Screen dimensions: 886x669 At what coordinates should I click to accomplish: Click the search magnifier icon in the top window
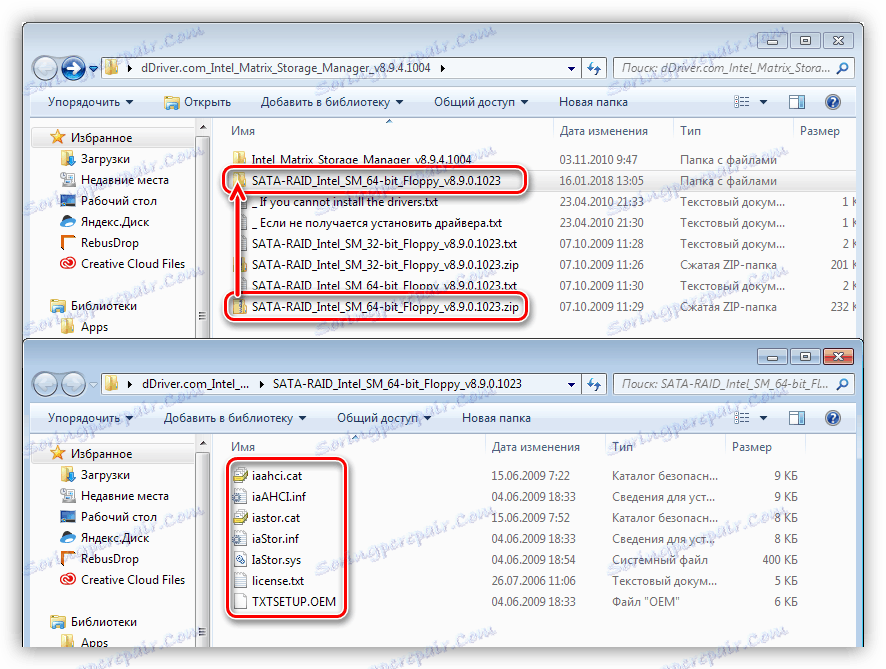(x=842, y=68)
